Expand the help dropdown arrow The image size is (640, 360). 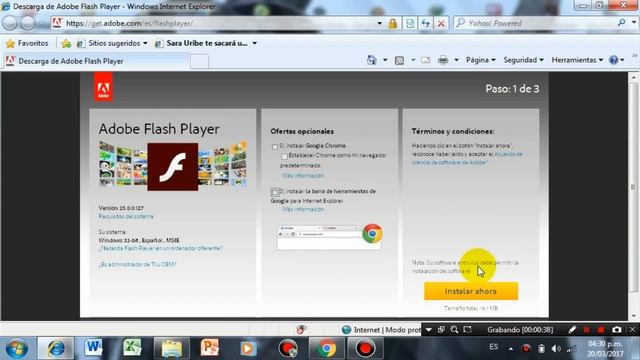622,60
